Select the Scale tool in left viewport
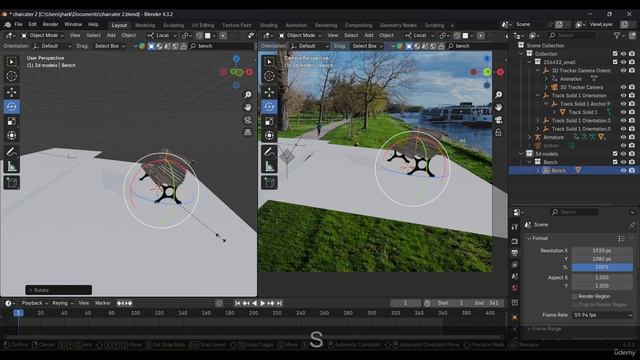640x360 pixels. [x=11, y=121]
